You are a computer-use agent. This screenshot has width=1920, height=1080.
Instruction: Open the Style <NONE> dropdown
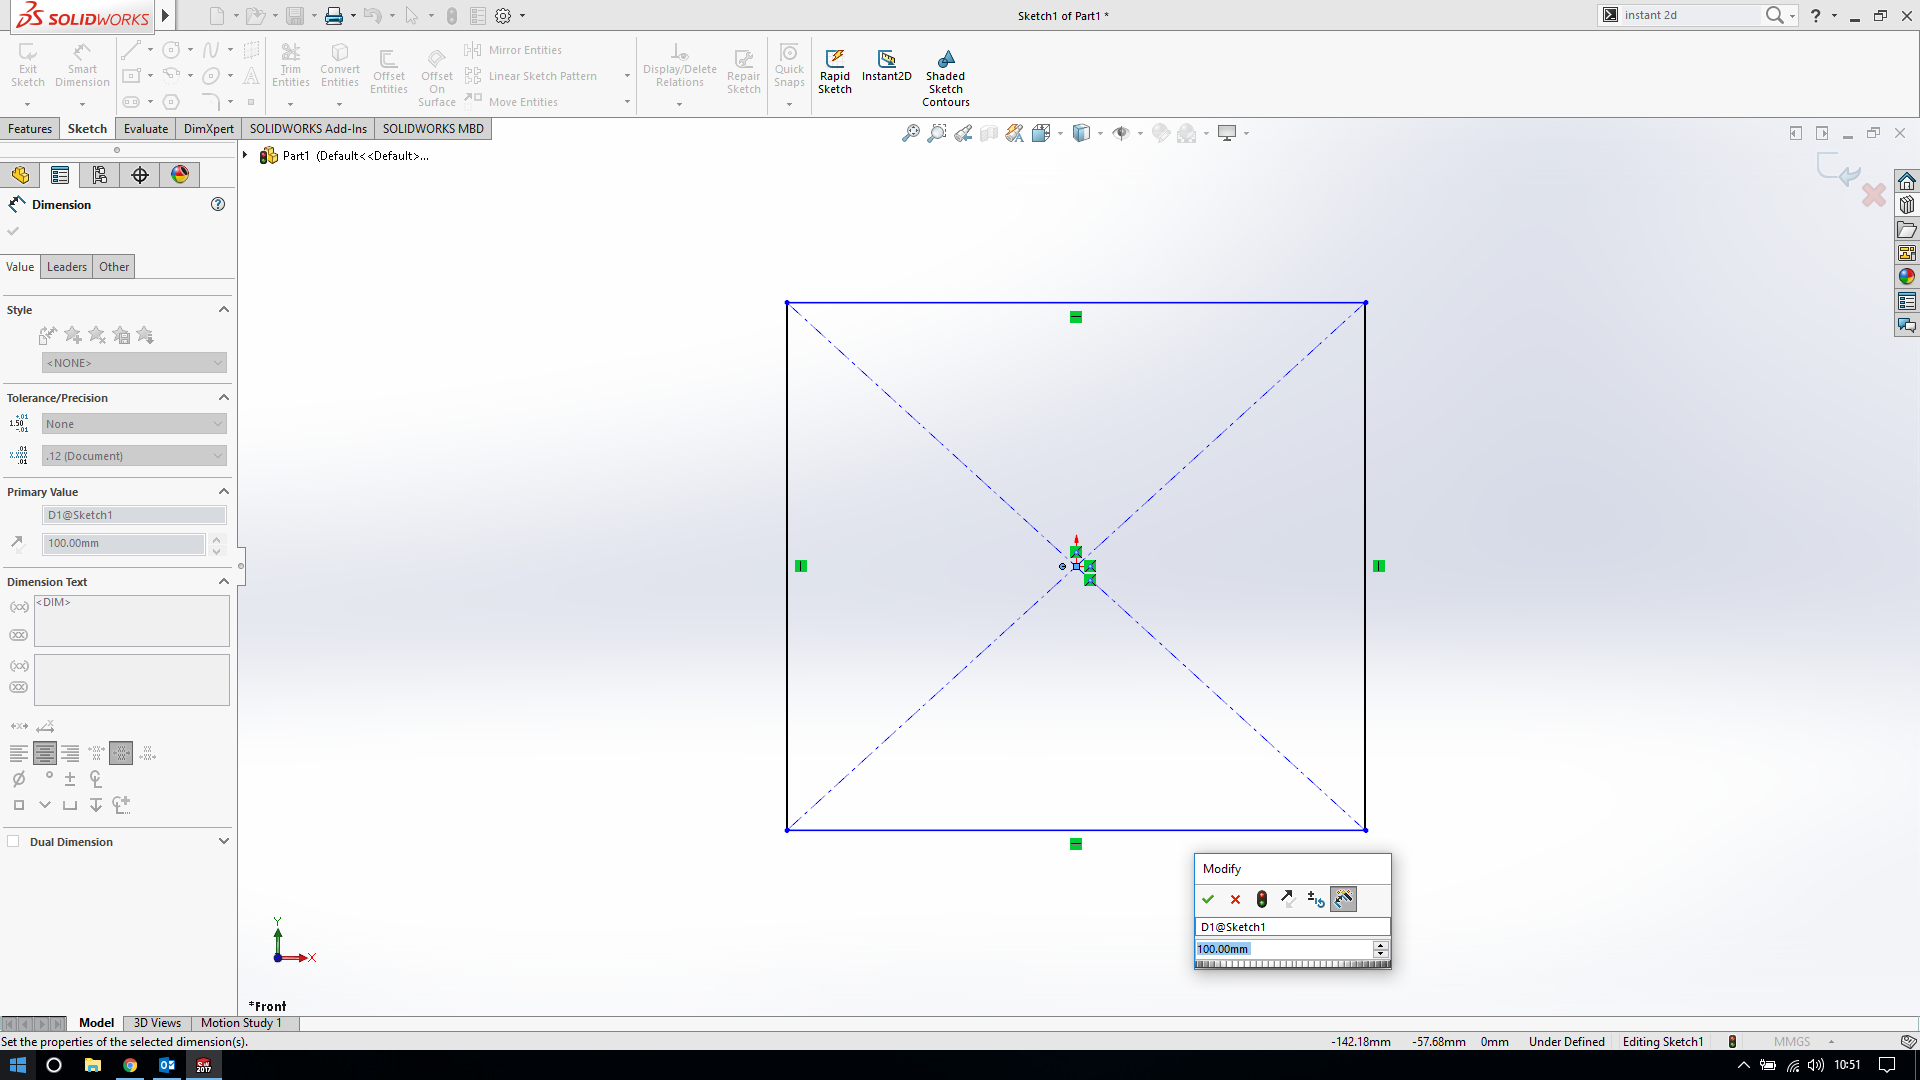[134, 363]
